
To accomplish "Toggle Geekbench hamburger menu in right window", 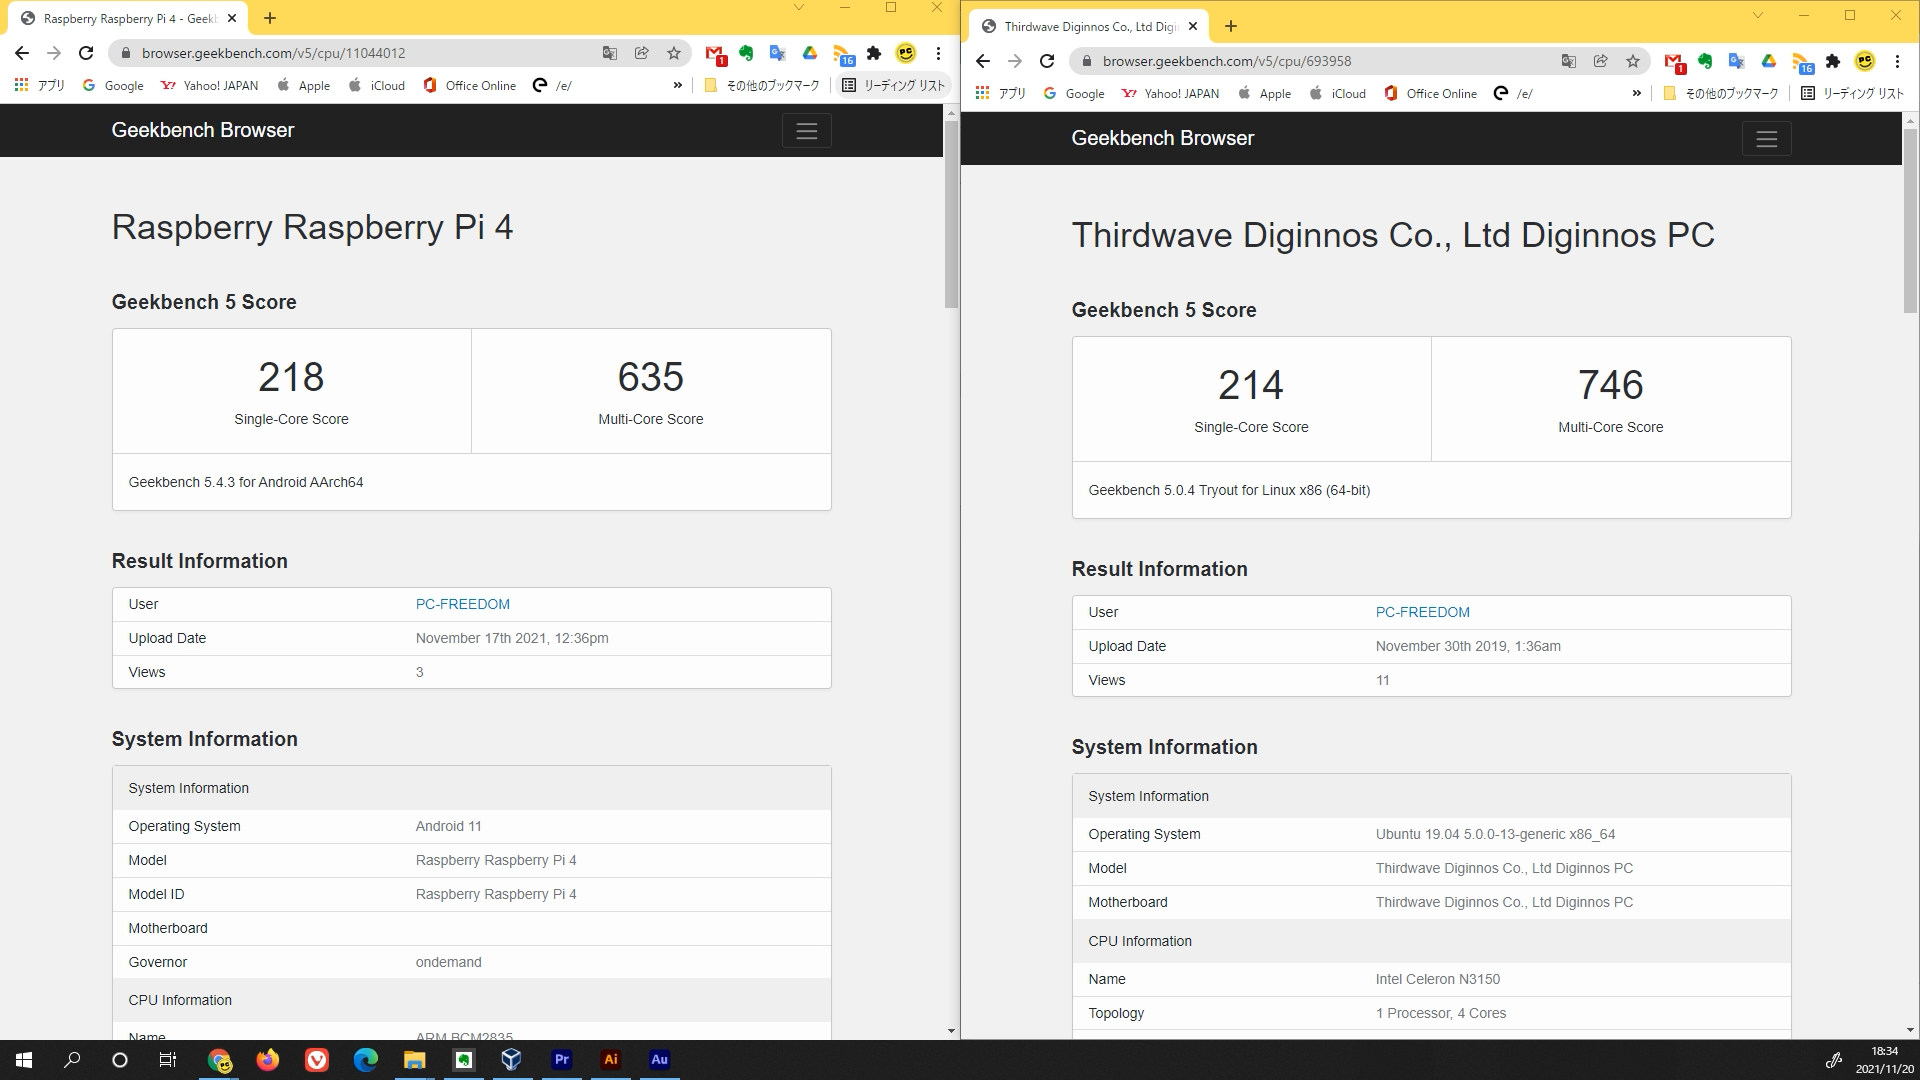I will (x=1766, y=139).
